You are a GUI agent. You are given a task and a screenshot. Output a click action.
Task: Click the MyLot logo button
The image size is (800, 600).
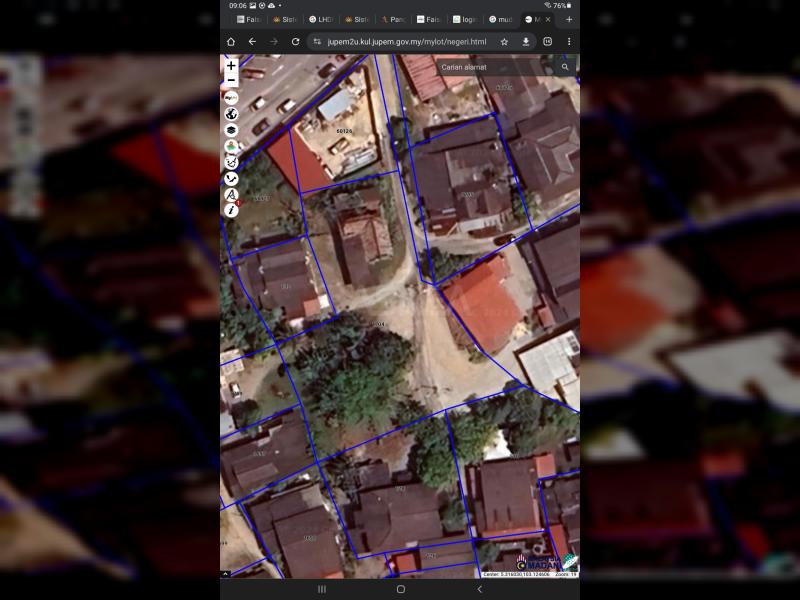[x=231, y=98]
